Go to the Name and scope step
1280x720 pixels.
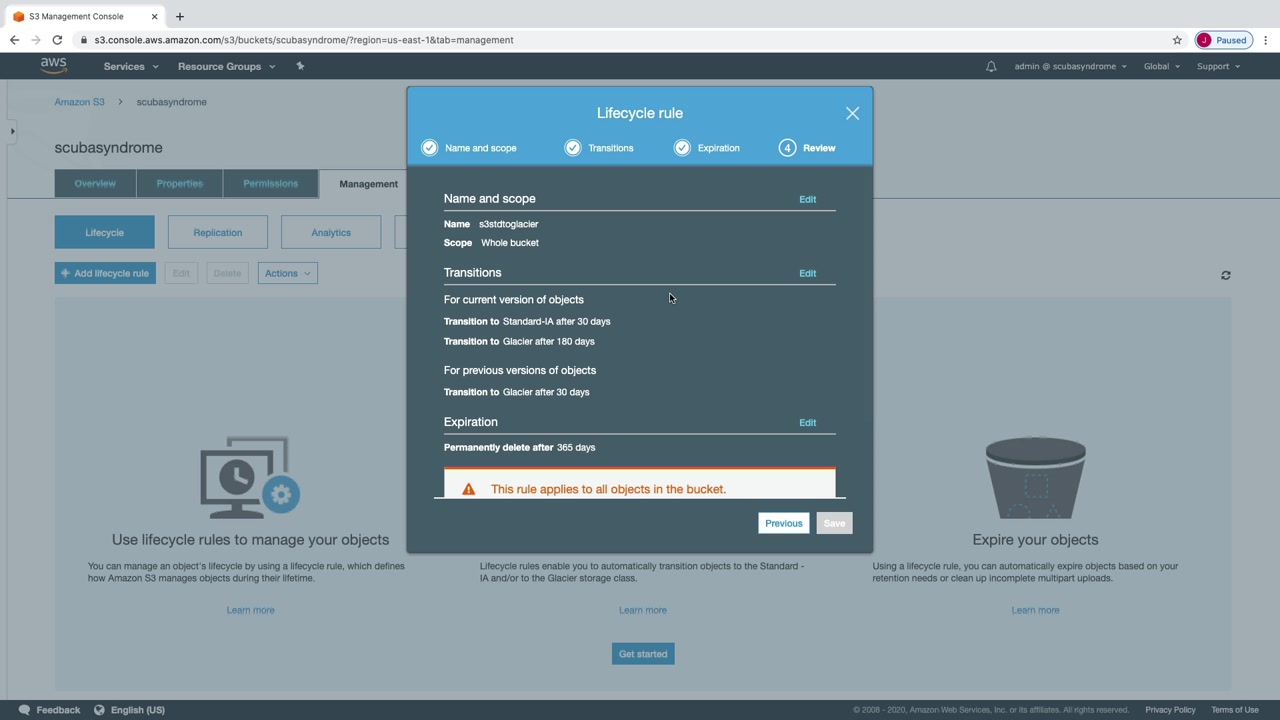[x=469, y=148]
